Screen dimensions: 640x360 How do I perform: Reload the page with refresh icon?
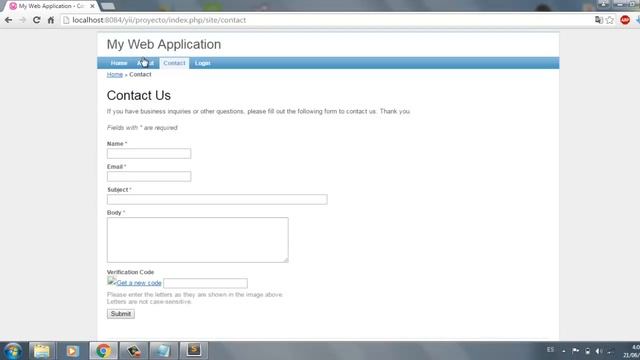click(x=36, y=20)
